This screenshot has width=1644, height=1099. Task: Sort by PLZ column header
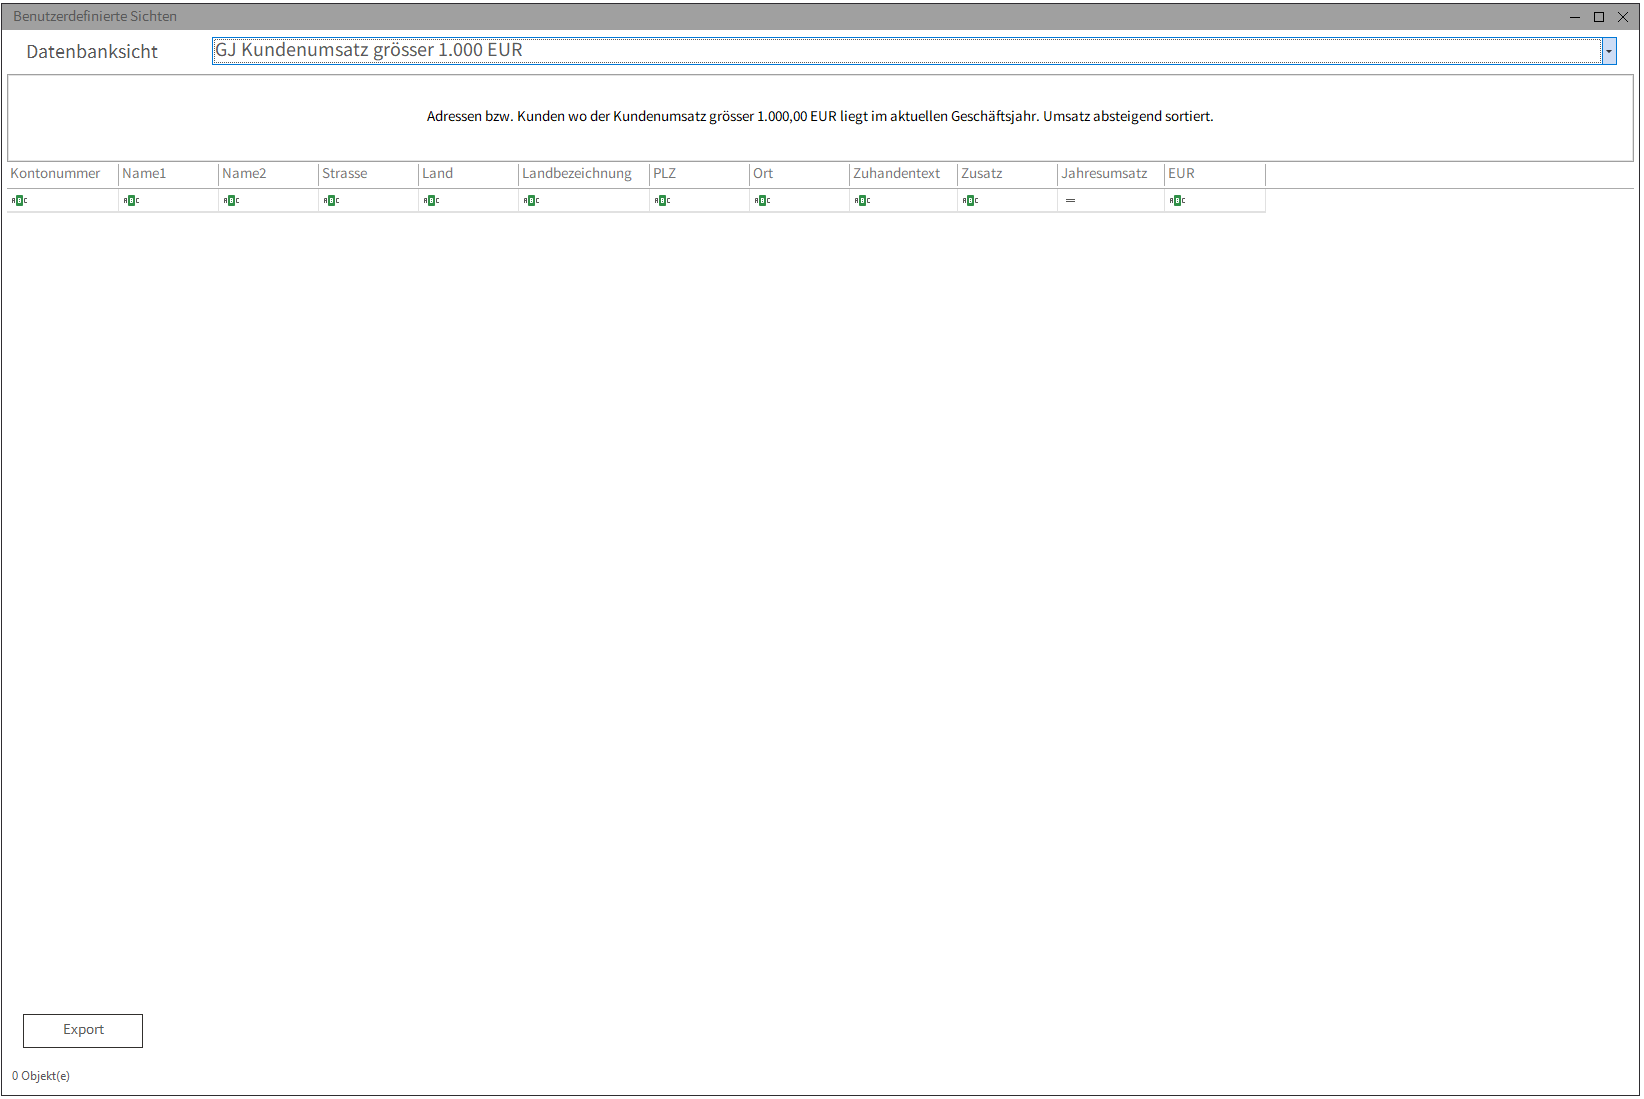tap(699, 174)
